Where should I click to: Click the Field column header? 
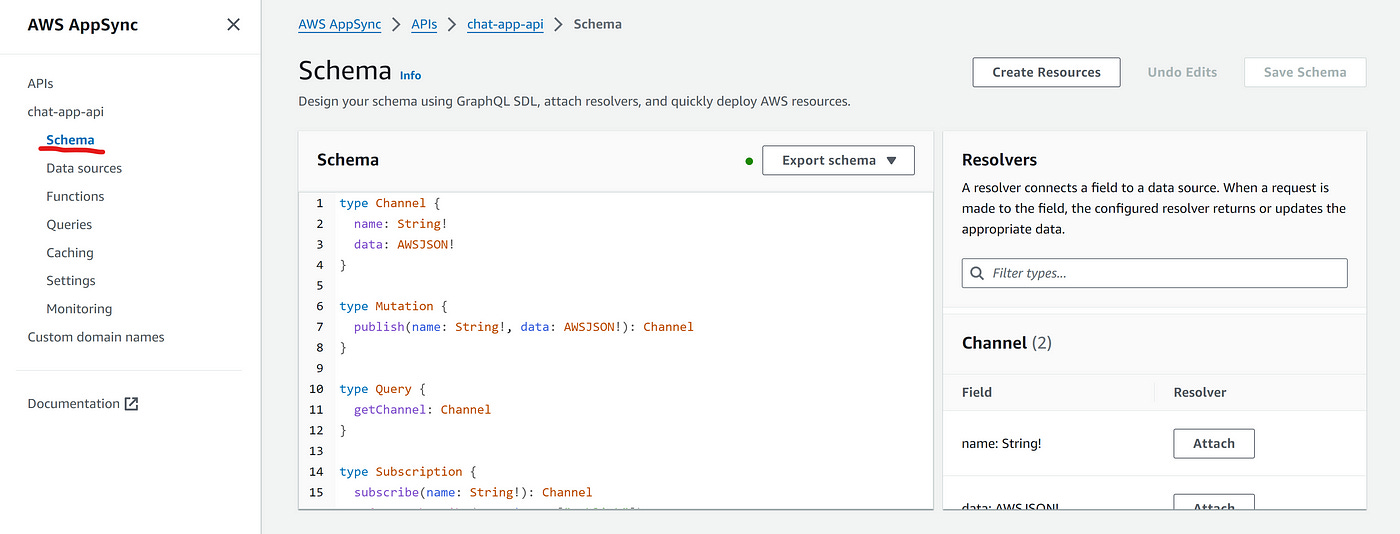point(977,392)
